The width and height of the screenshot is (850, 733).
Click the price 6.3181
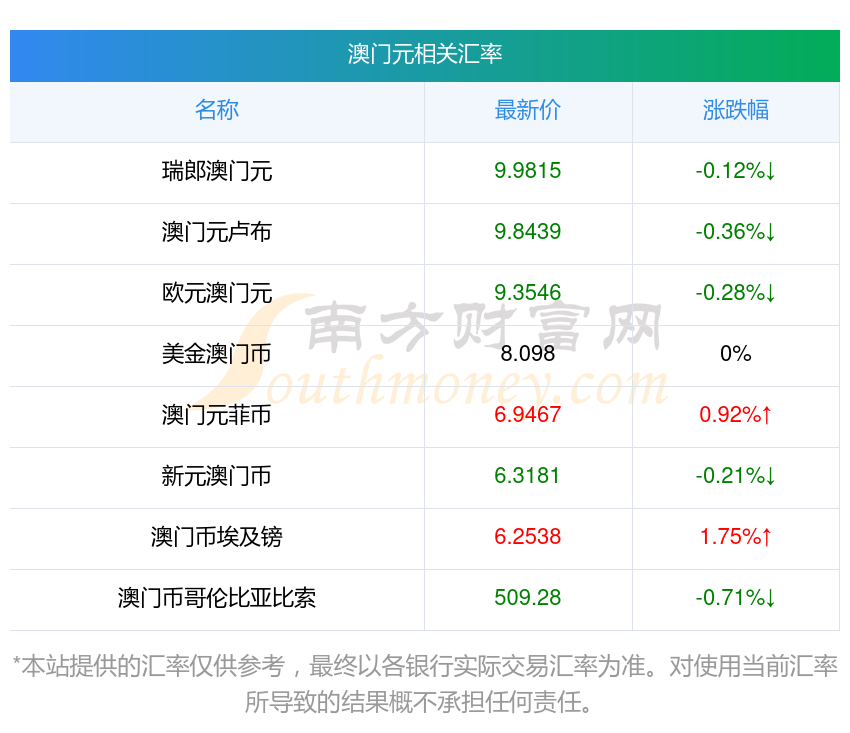pos(527,475)
